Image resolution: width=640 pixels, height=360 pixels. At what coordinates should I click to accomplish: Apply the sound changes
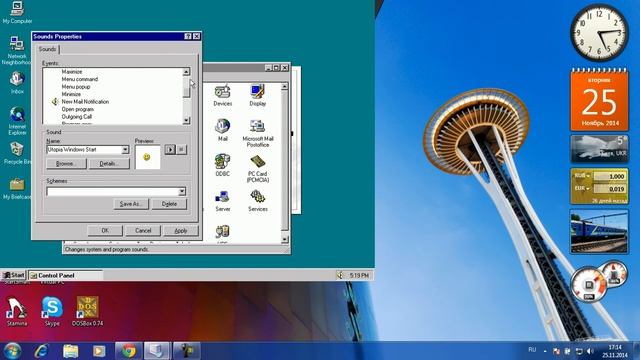tap(181, 231)
